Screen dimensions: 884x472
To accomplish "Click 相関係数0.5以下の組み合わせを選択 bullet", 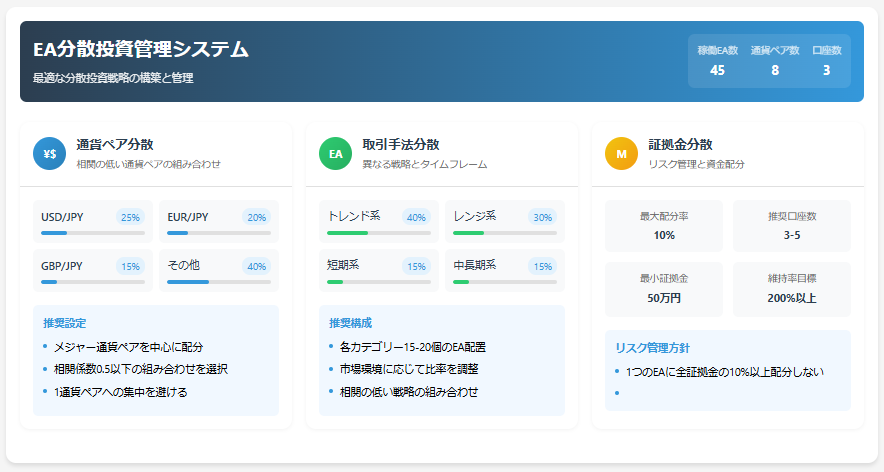I will 141,369.
